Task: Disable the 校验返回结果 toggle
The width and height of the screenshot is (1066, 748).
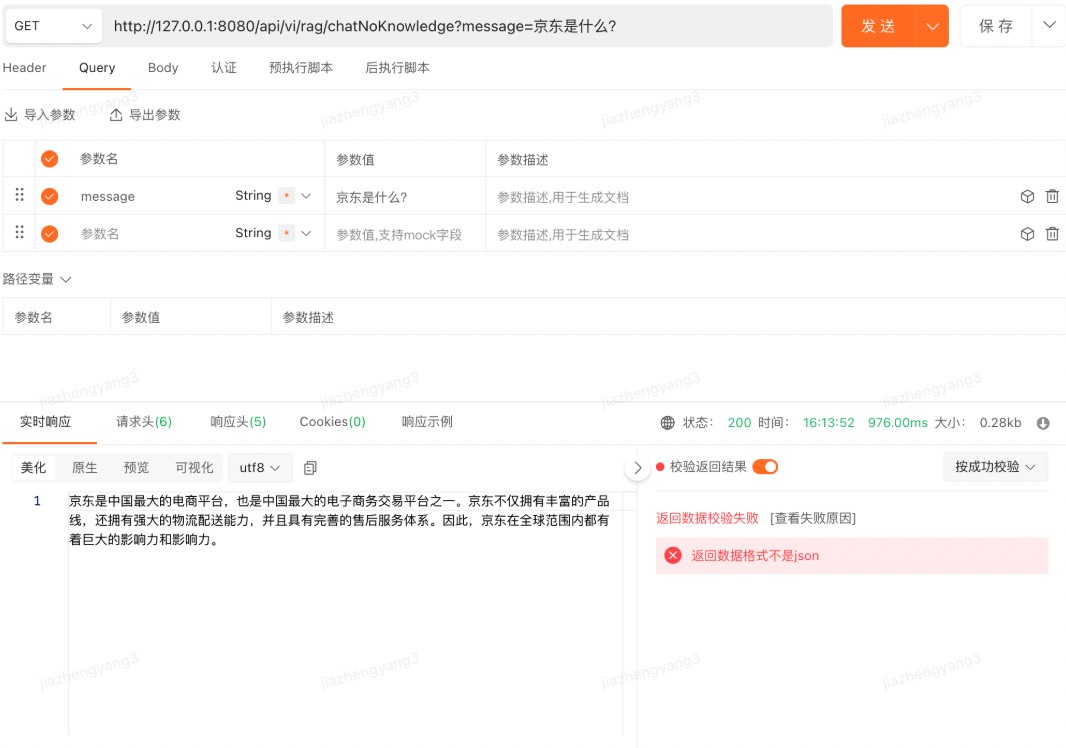Action: 763,467
